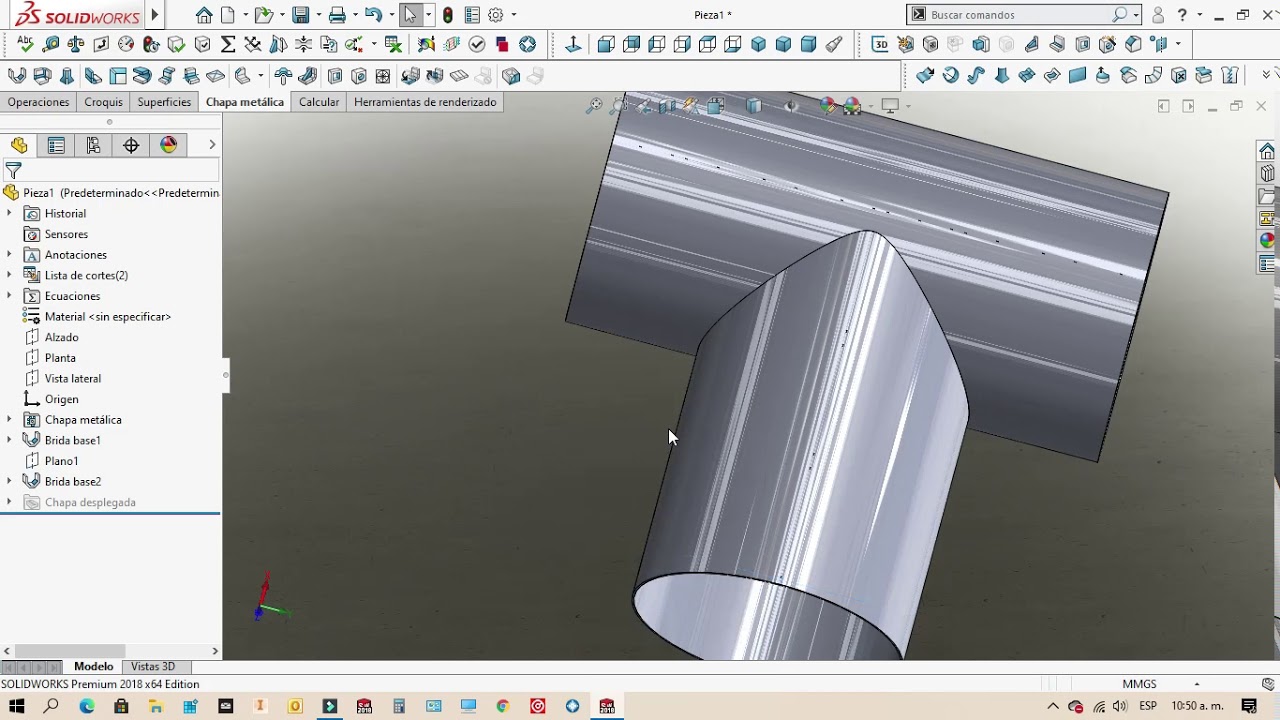Switch to the Croquis tab
The image size is (1280, 720).
point(103,102)
